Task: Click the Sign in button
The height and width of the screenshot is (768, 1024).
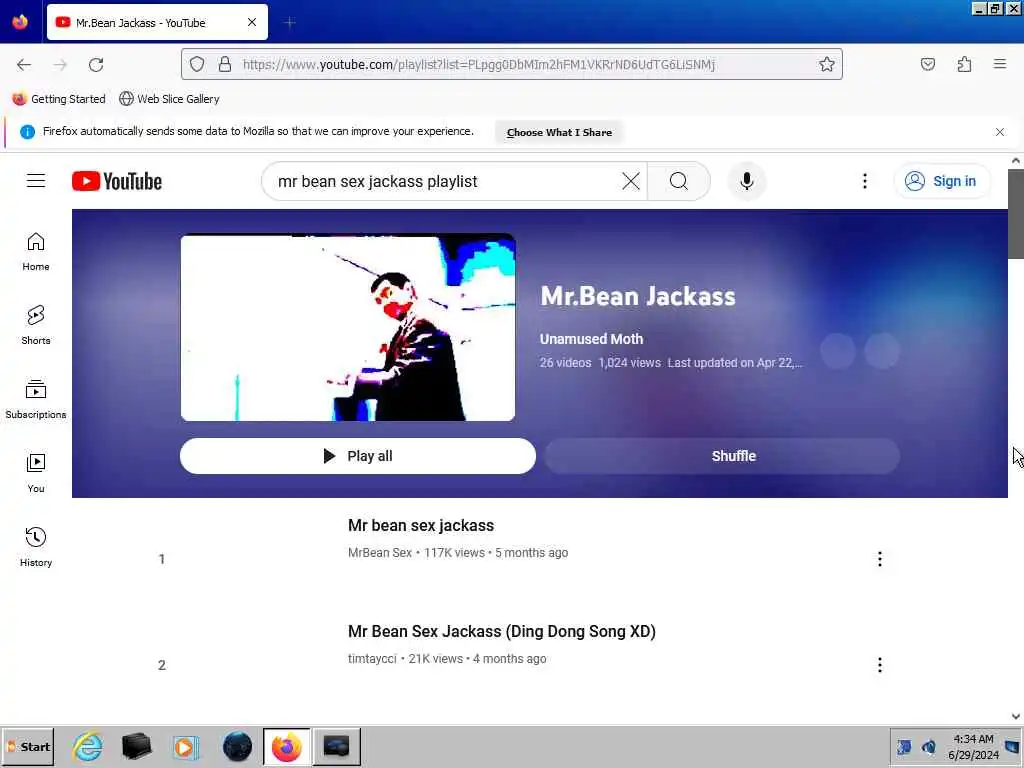Action: coord(942,181)
